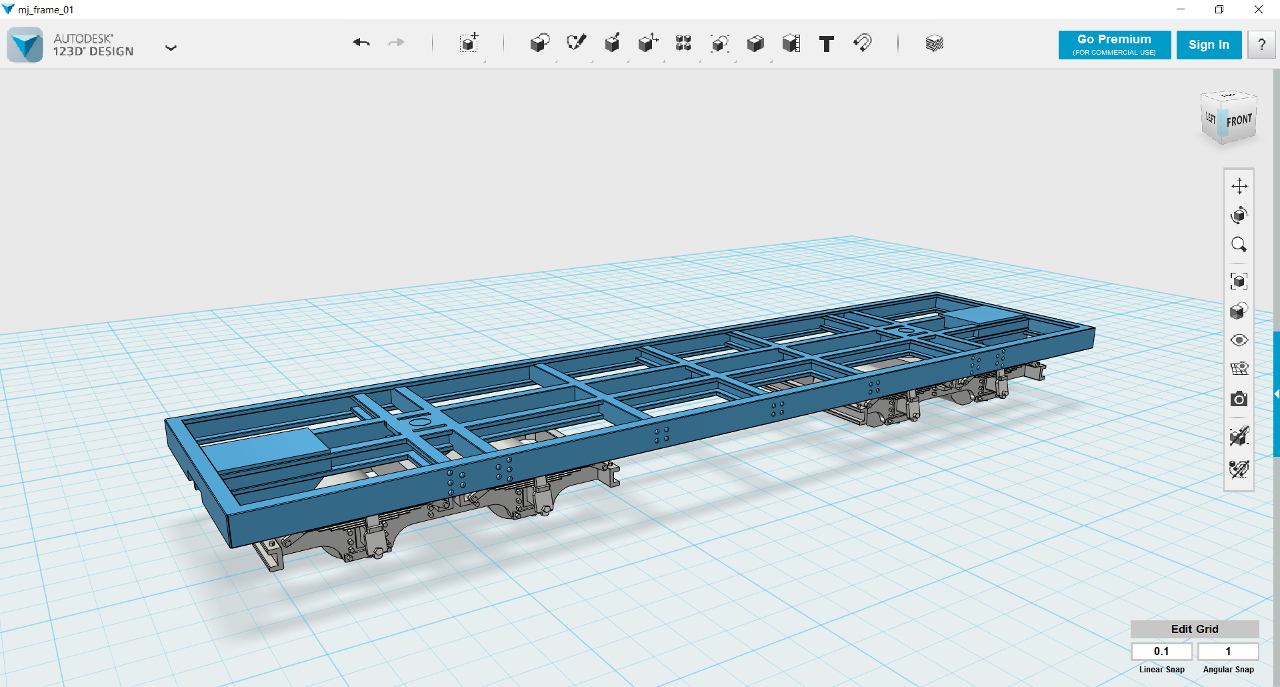Select the Zoom magnifier tool
This screenshot has height=687, width=1280.
coord(1239,244)
